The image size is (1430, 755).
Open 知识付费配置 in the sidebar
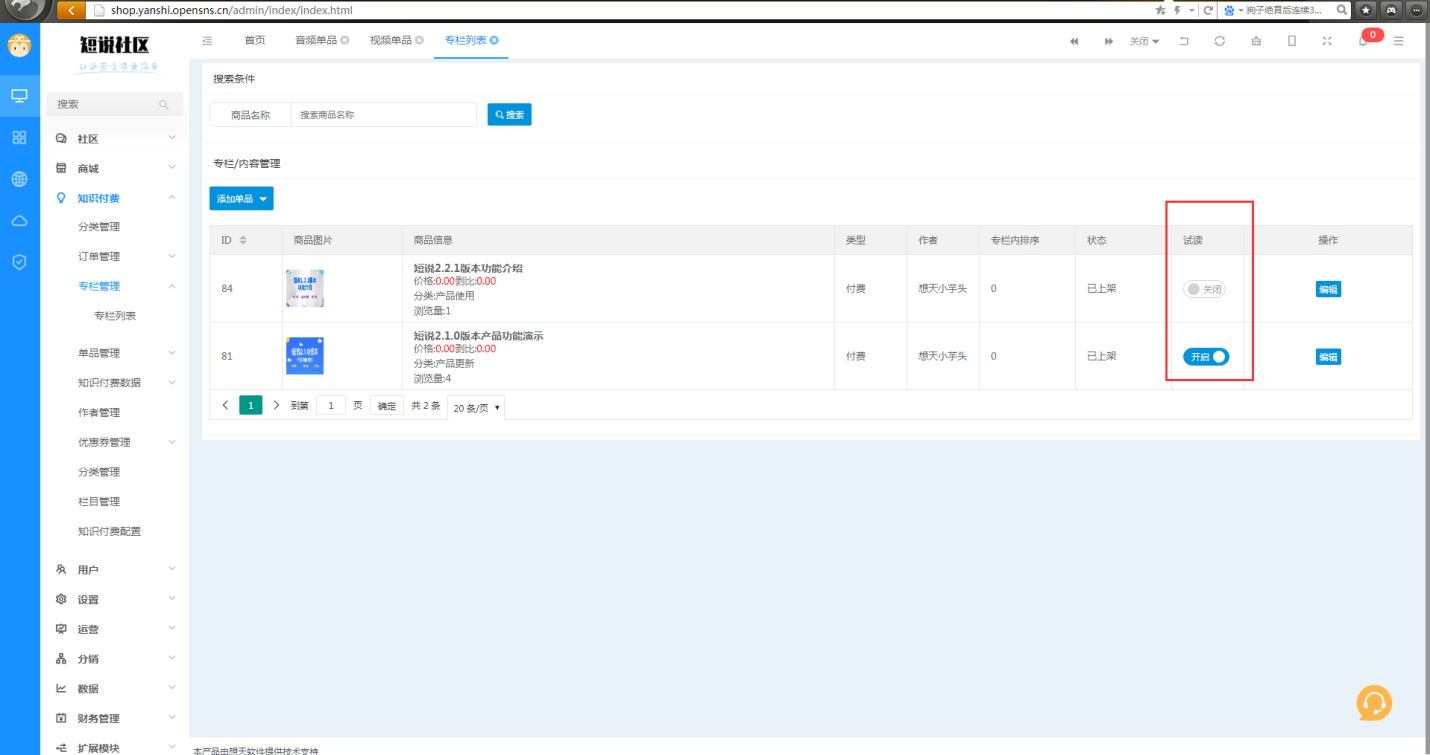tap(110, 532)
